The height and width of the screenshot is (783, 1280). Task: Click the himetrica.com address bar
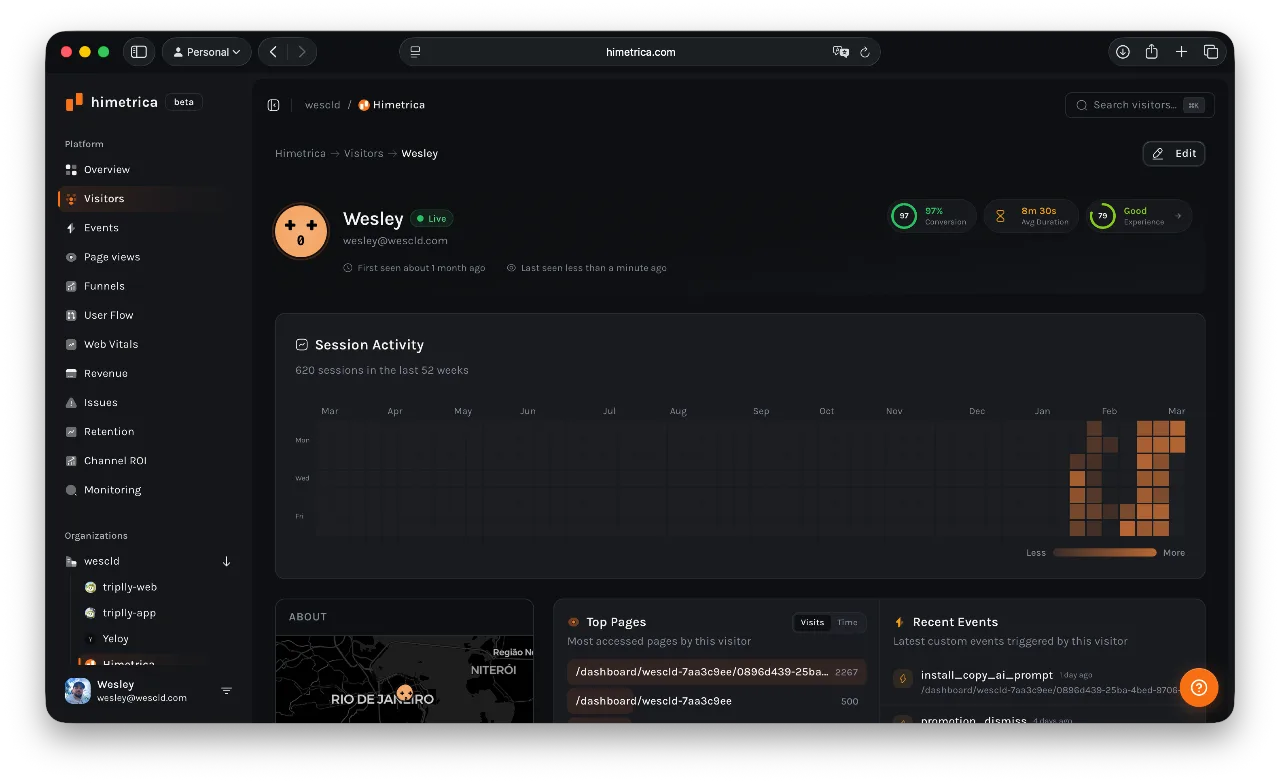tap(640, 52)
